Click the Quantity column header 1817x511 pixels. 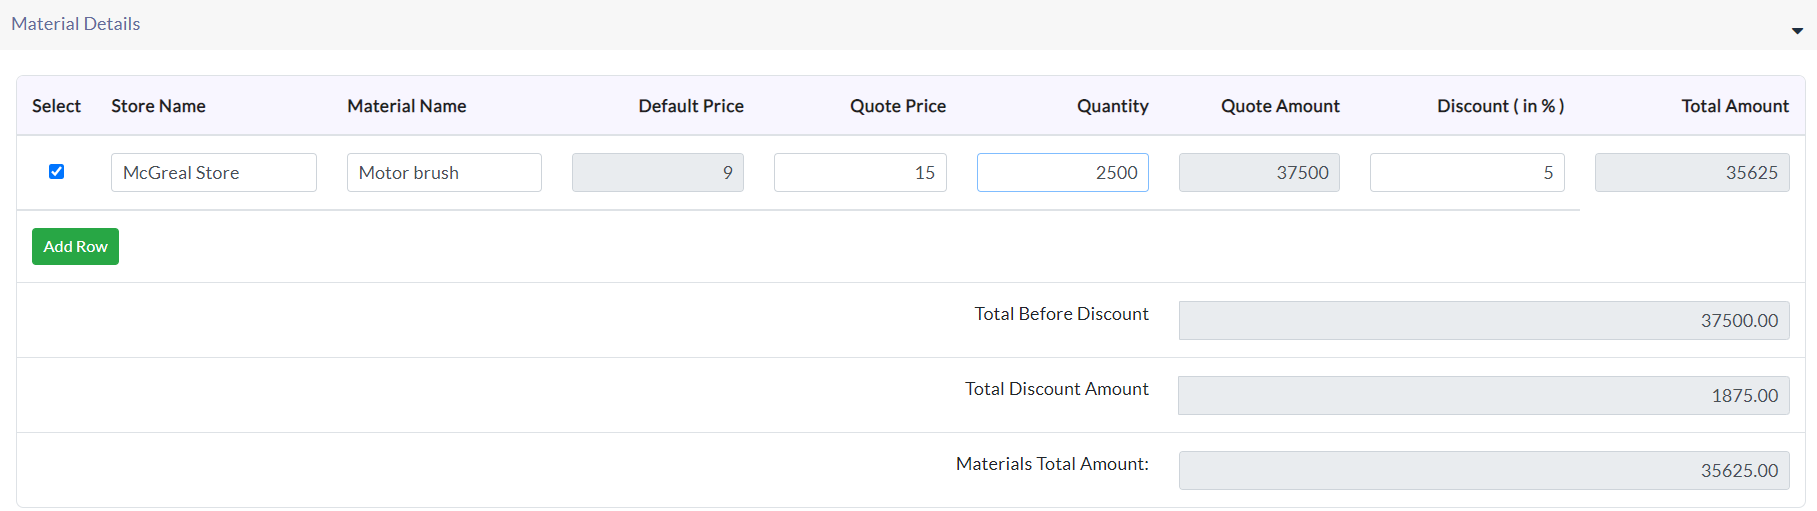click(x=1112, y=106)
